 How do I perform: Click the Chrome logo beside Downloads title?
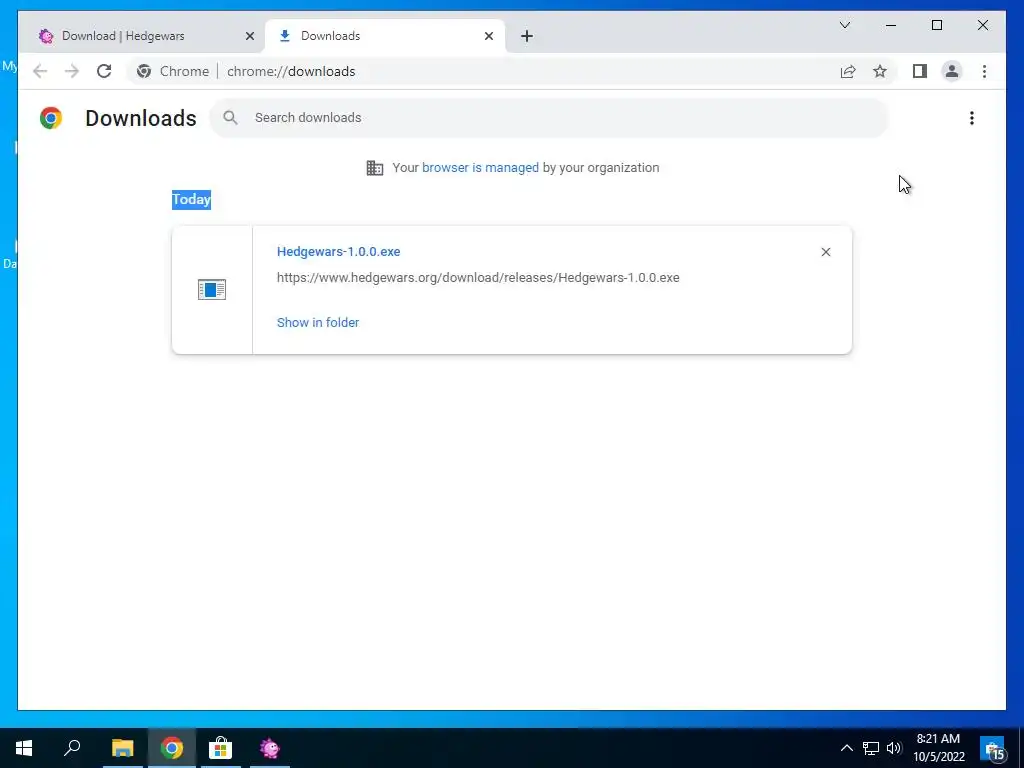[x=51, y=118]
